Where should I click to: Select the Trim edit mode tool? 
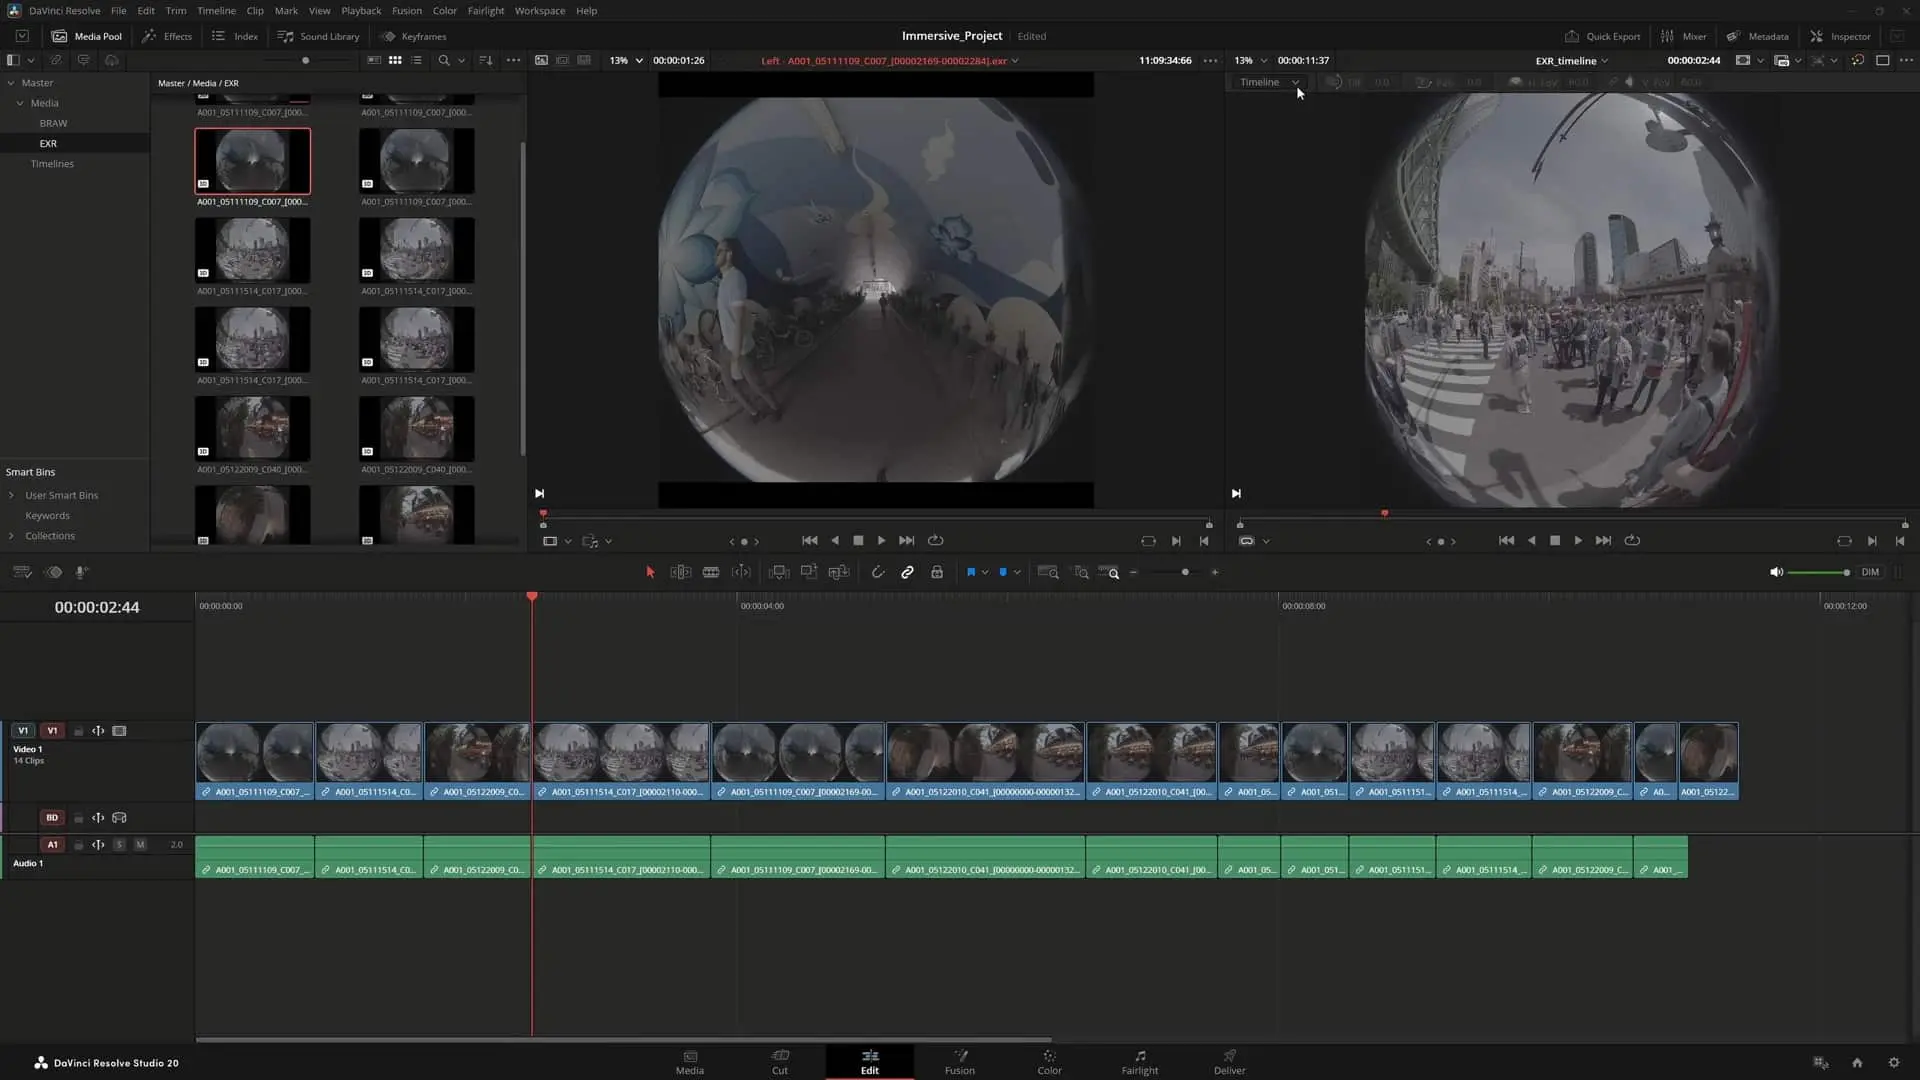pyautogui.click(x=680, y=572)
